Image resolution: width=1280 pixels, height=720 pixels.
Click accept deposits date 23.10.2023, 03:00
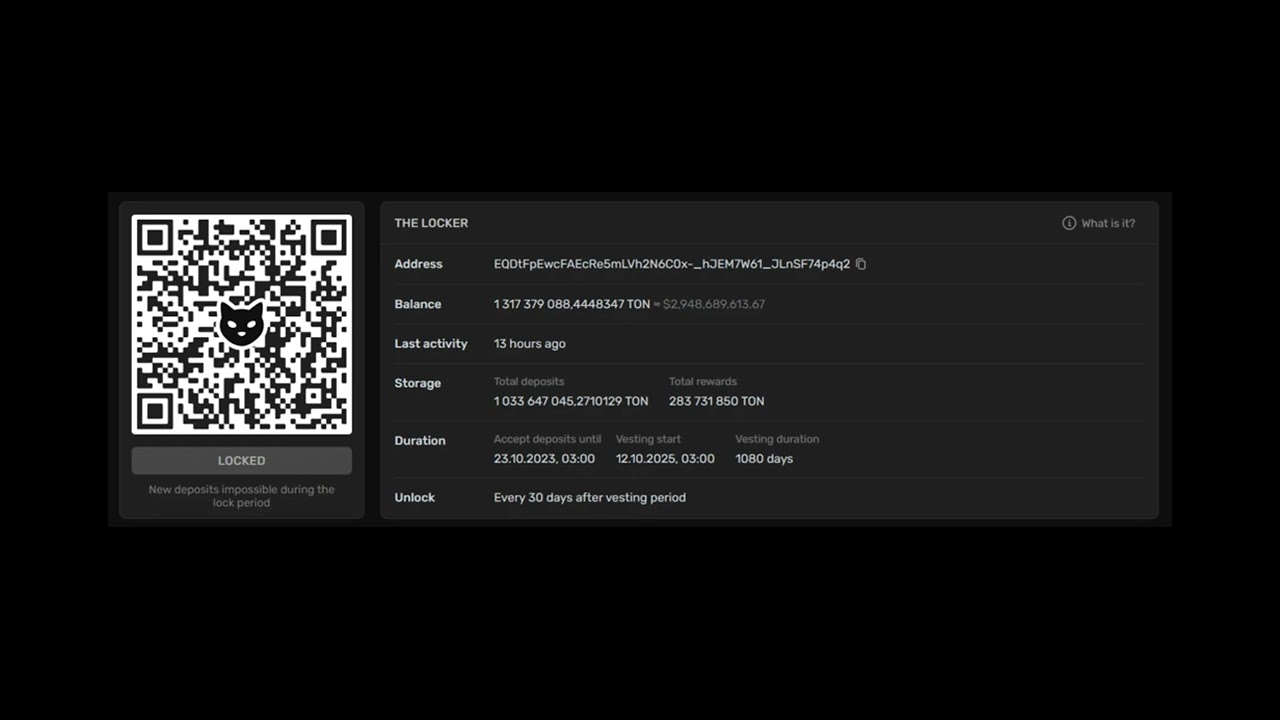pos(544,459)
